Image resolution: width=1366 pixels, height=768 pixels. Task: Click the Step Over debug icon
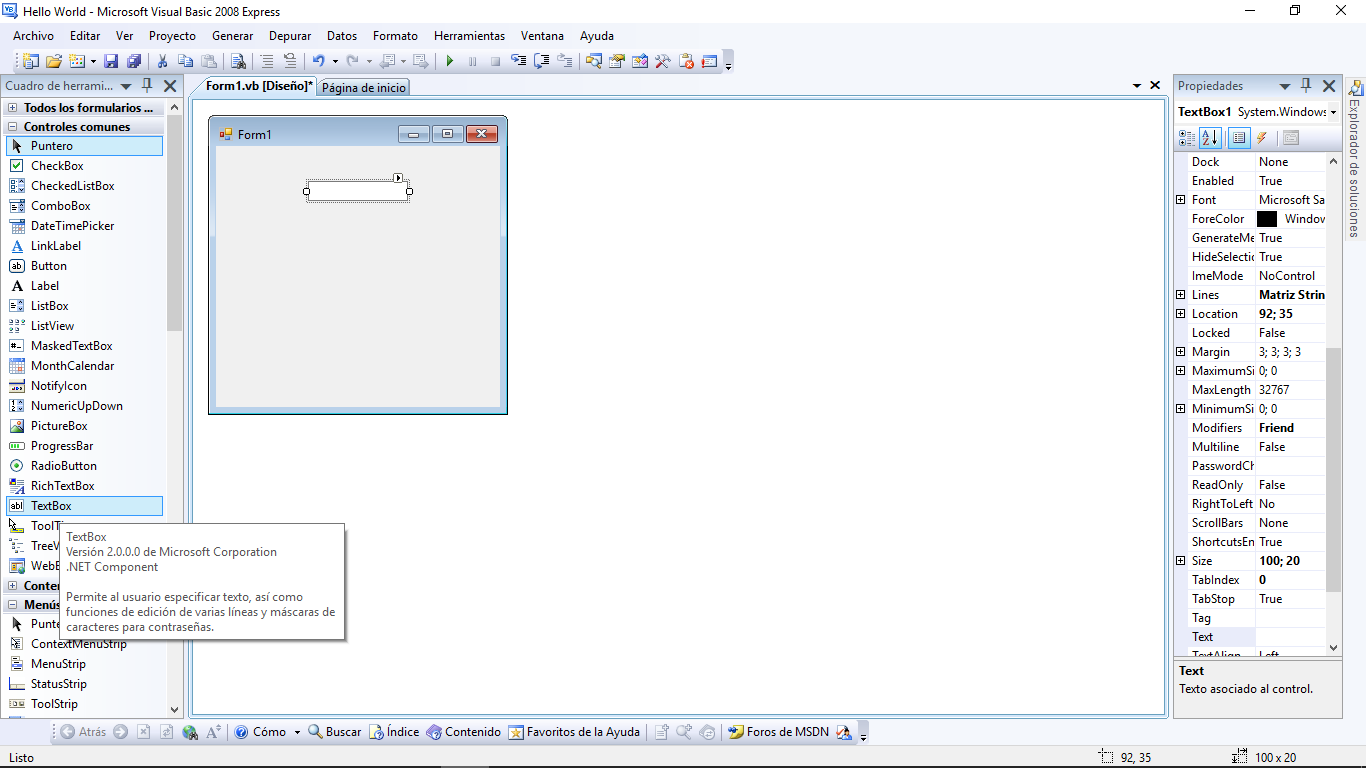coord(542,61)
